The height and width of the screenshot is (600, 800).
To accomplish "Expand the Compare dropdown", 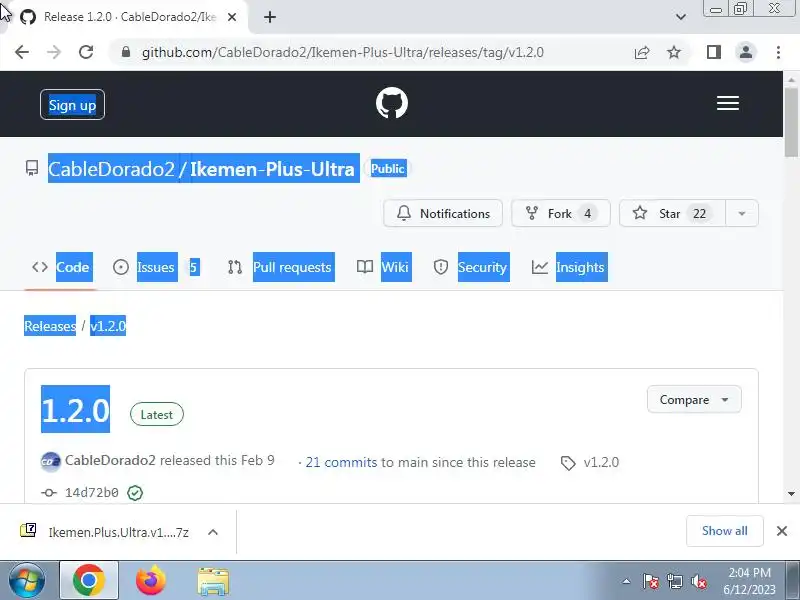I will pos(694,399).
